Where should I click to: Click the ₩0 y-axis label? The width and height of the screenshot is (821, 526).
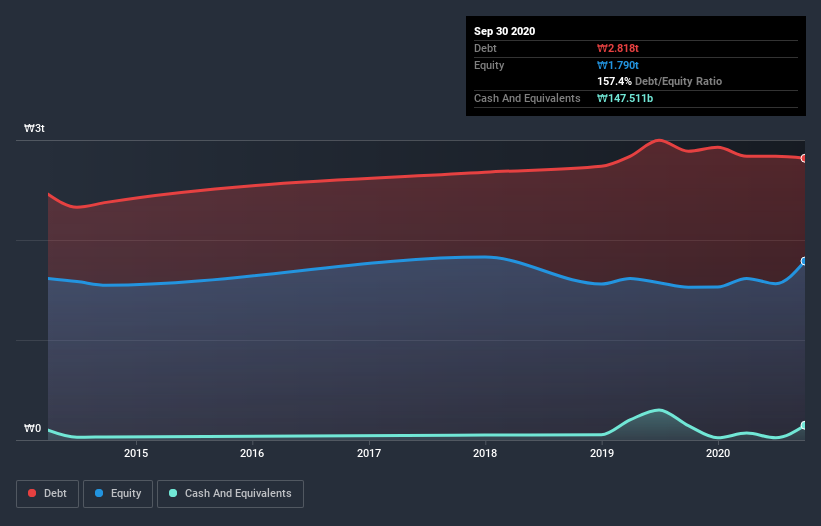tap(32, 428)
